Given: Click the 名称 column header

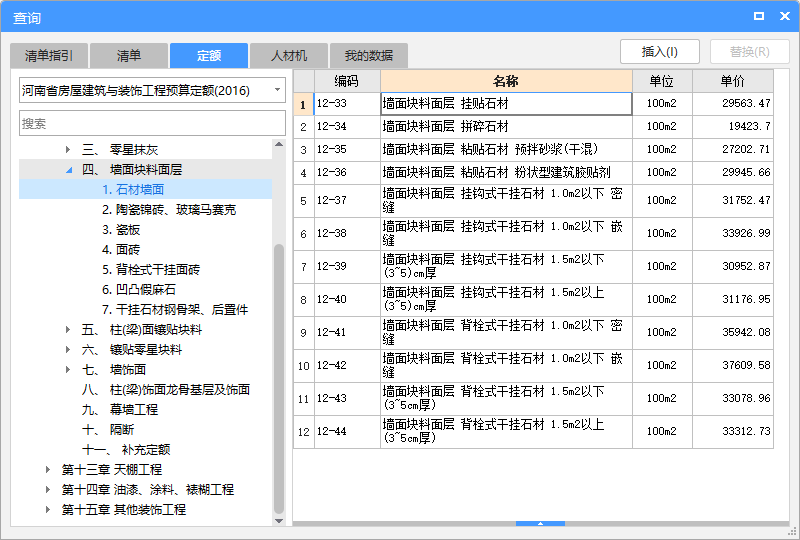Looking at the screenshot, I should [506, 81].
